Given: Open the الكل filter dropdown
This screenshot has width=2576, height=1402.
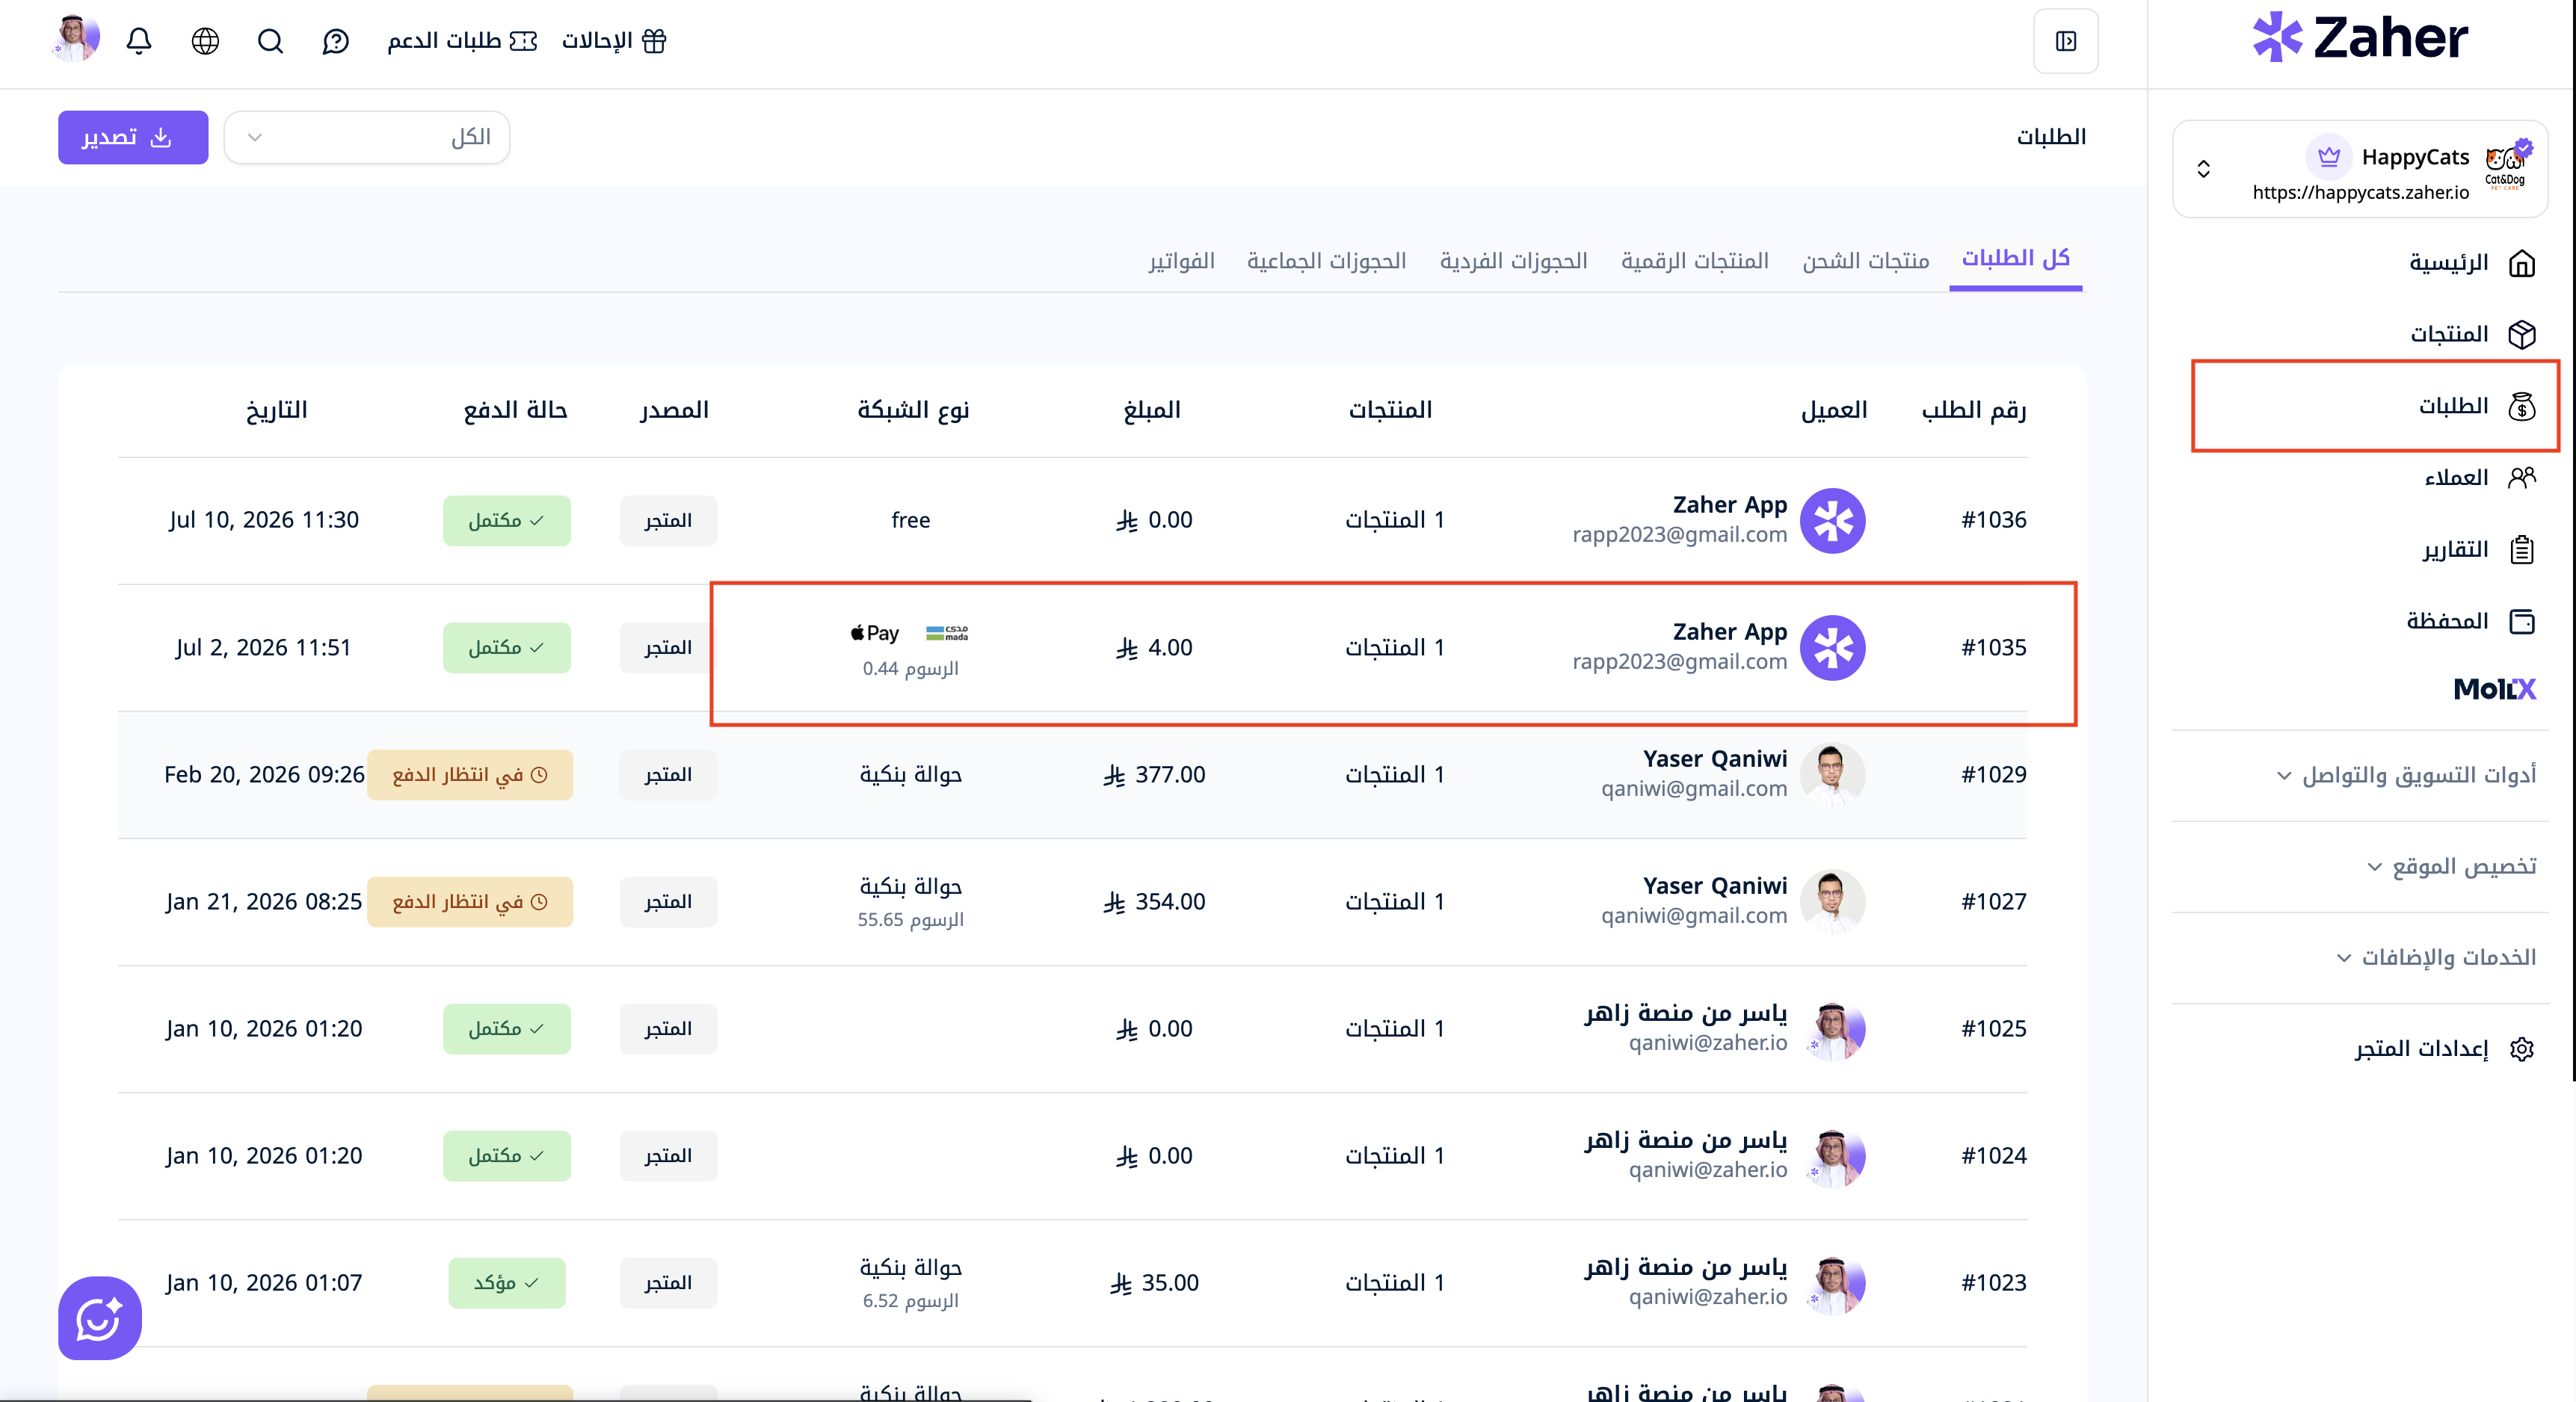Looking at the screenshot, I should [x=367, y=137].
